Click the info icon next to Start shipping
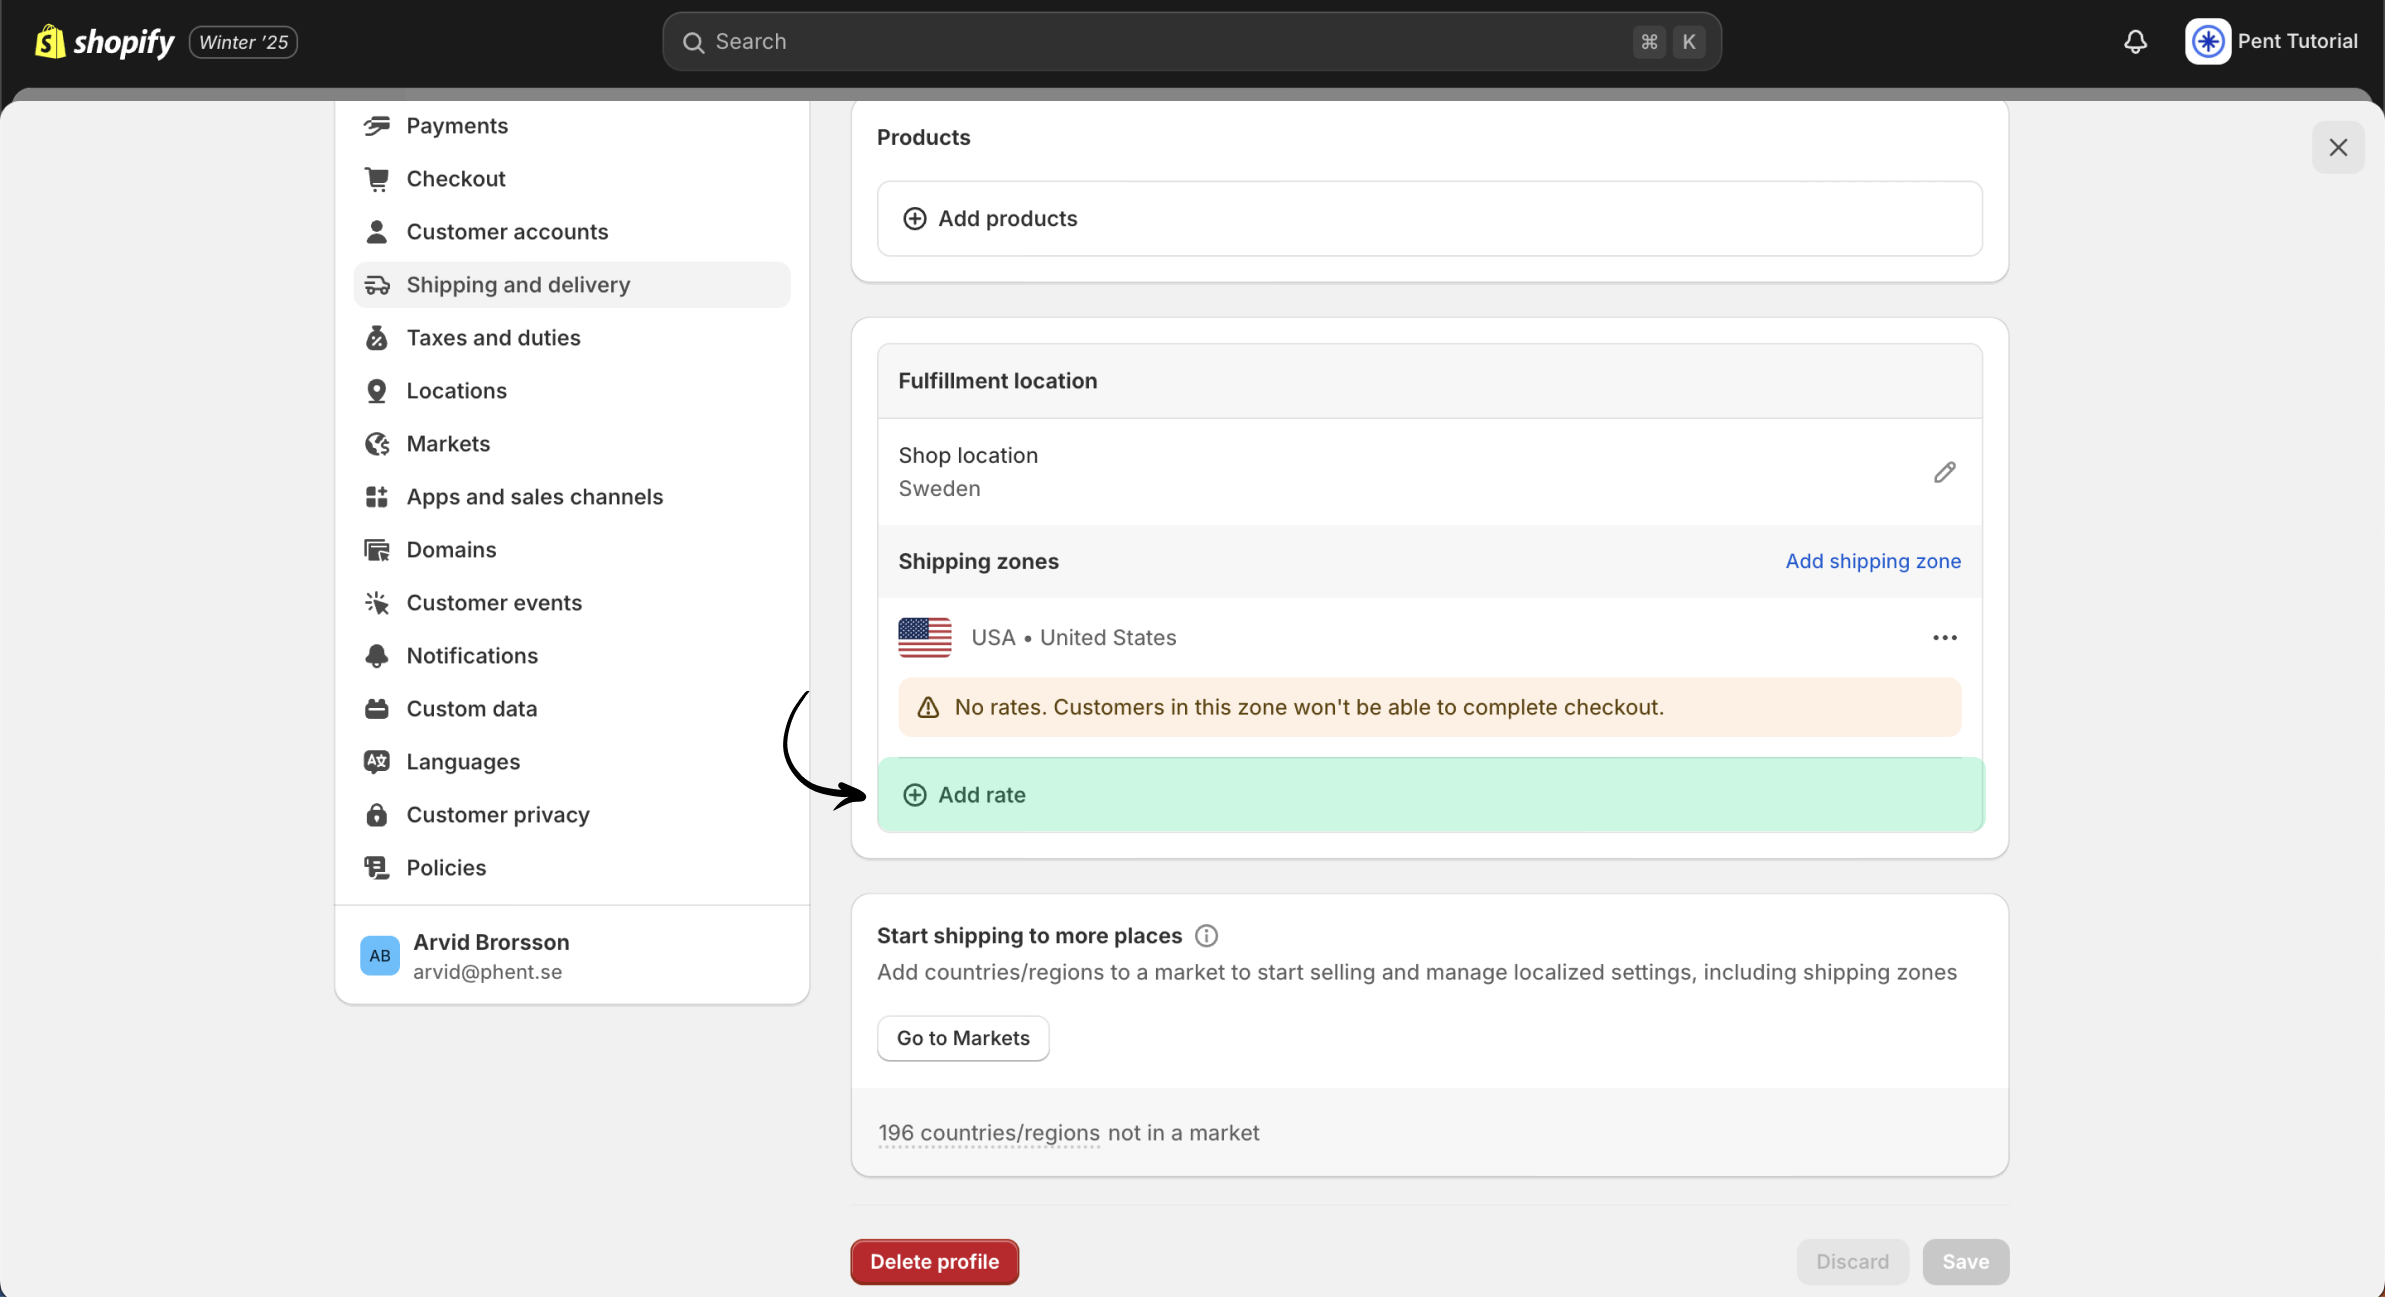Image resolution: width=2385 pixels, height=1297 pixels. click(x=1206, y=936)
